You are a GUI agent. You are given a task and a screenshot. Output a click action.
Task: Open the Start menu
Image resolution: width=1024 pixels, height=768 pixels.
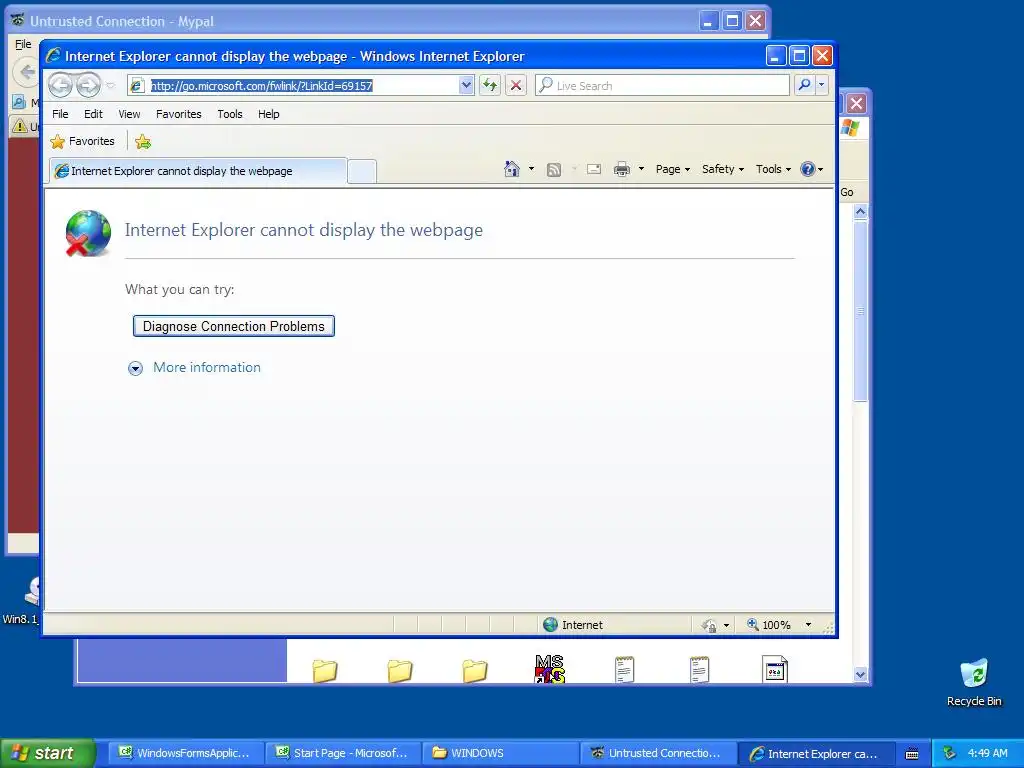(x=48, y=753)
